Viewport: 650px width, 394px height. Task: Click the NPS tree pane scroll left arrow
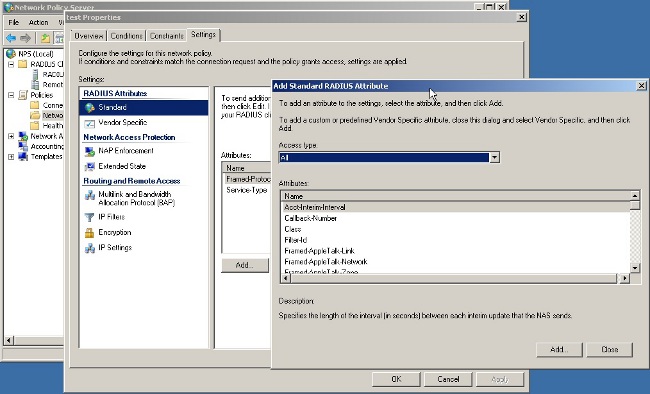[9, 340]
